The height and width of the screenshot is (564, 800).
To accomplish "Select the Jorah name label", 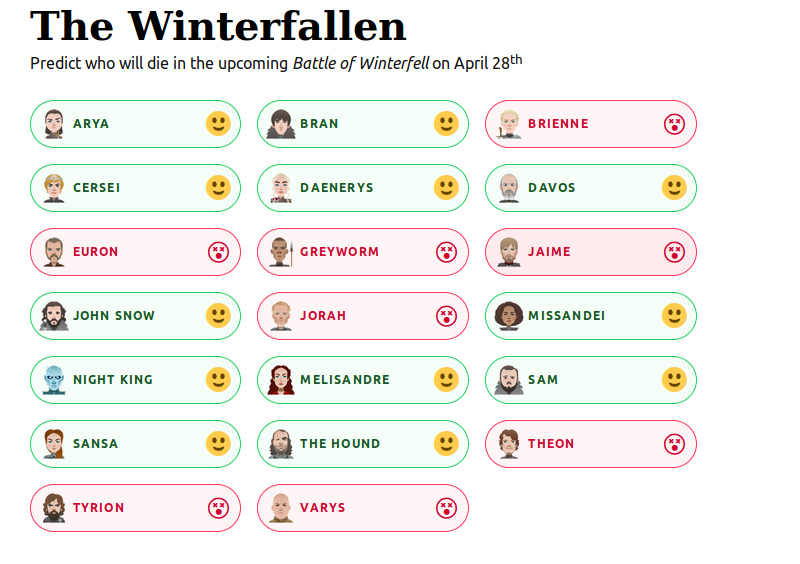I will (x=323, y=316).
